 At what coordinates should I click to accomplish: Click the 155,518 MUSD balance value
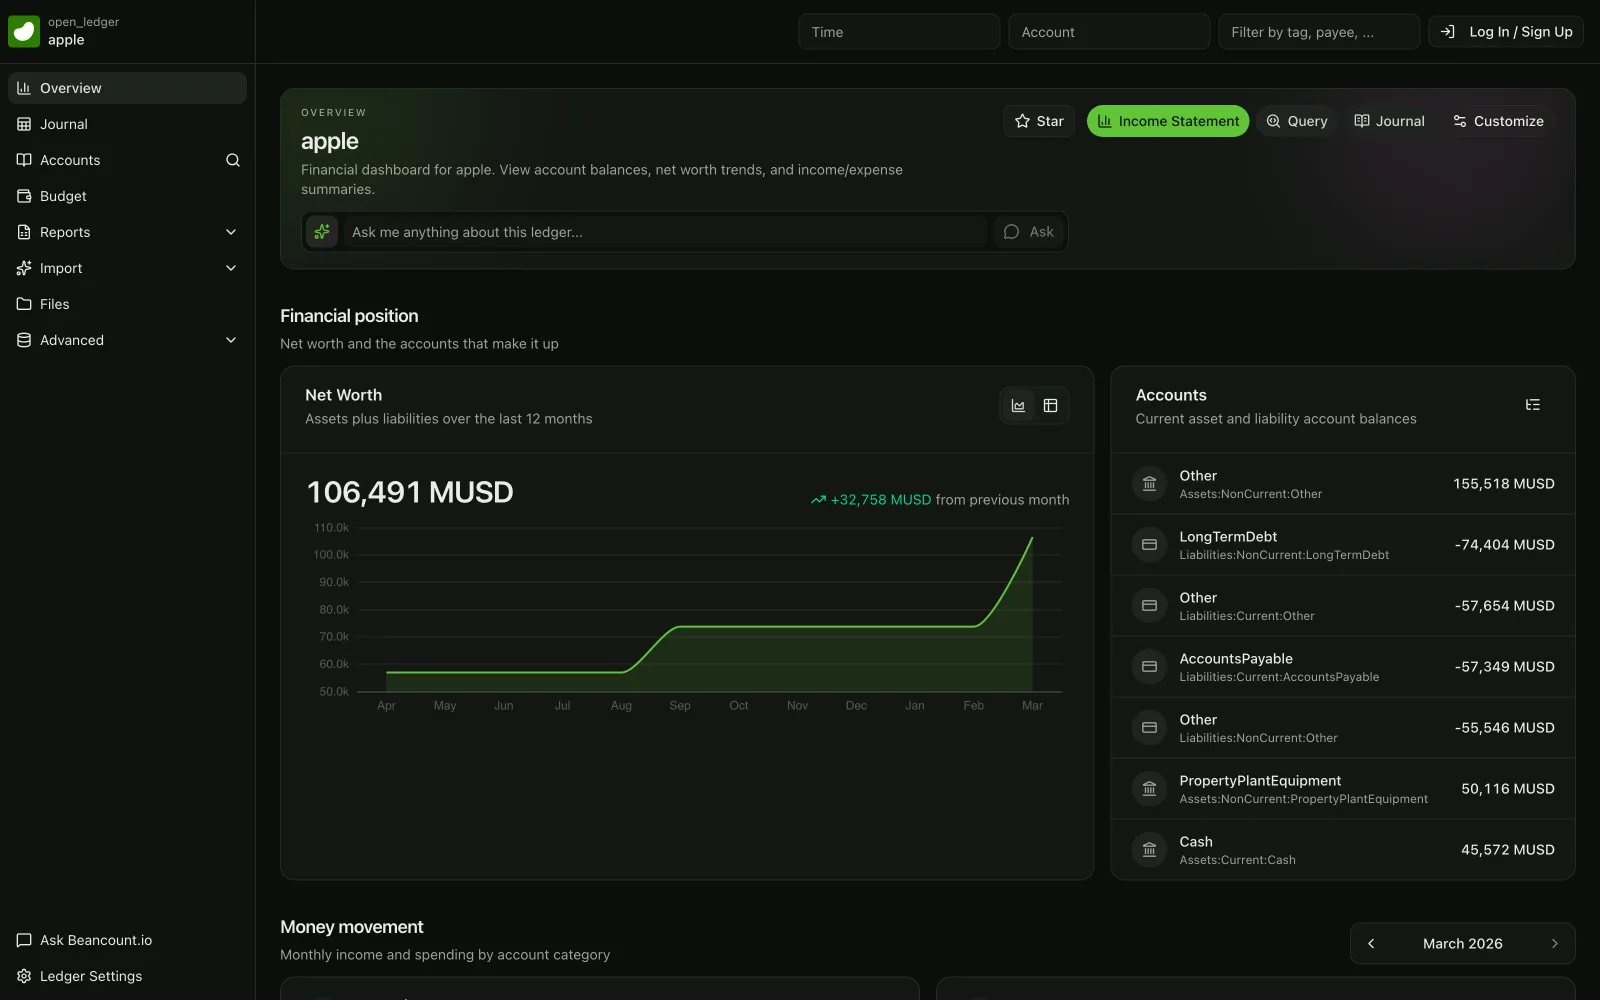click(1504, 484)
